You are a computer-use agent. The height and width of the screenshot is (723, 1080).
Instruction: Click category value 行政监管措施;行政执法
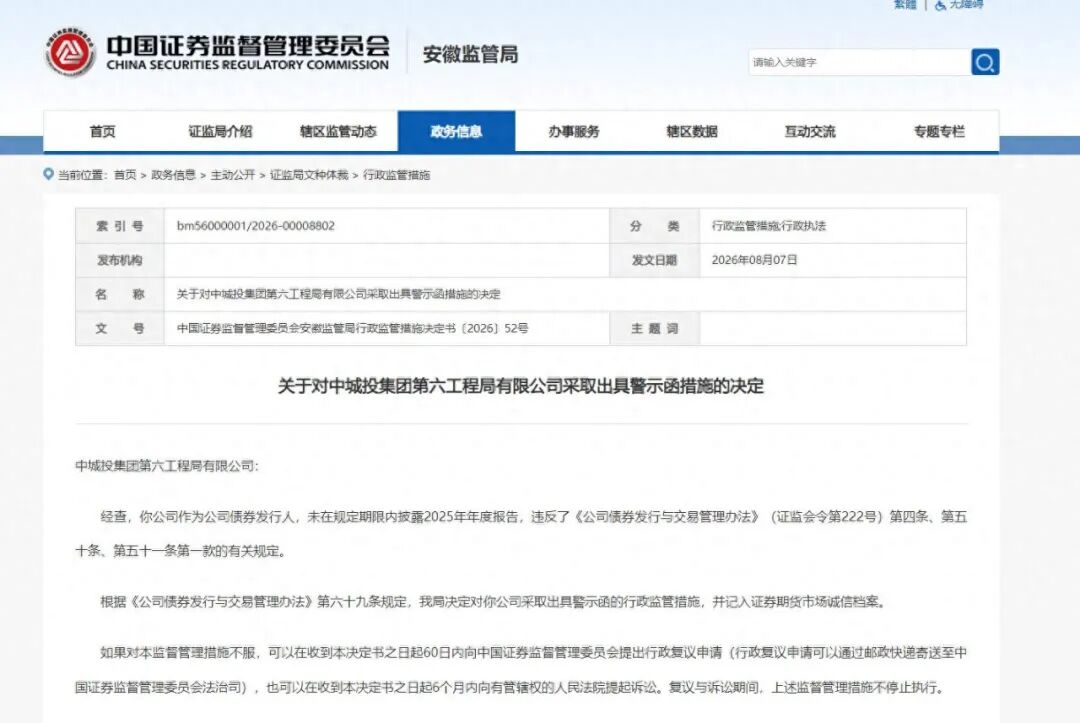[x=769, y=226]
